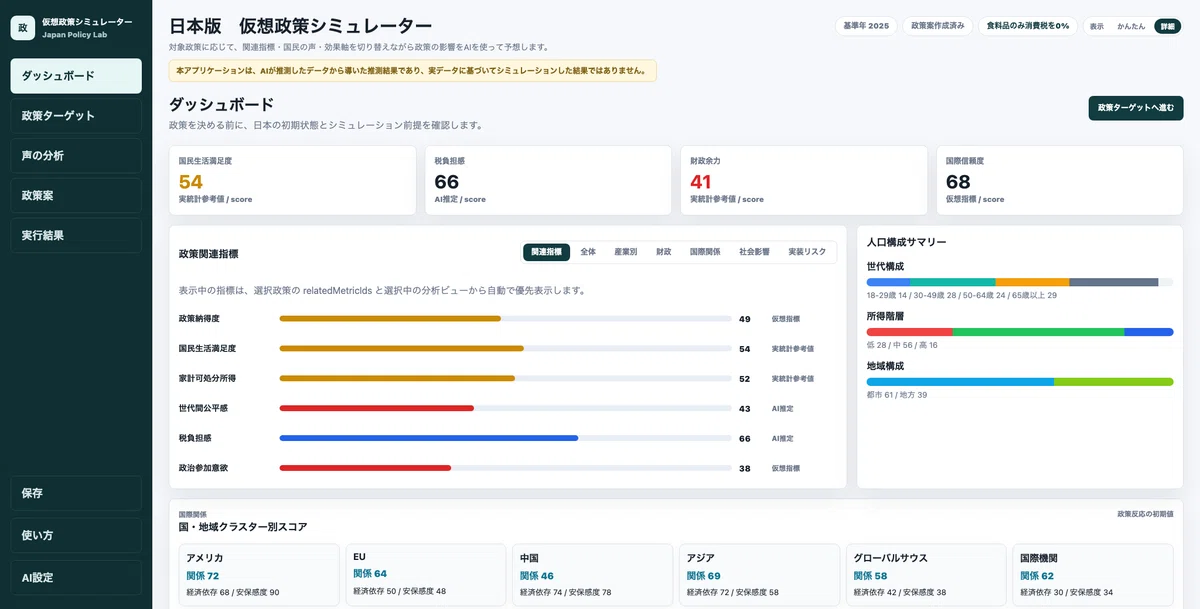Screen dimensions: 1200x609
Task: Select the 財政 metrics tab
Action: [663, 252]
